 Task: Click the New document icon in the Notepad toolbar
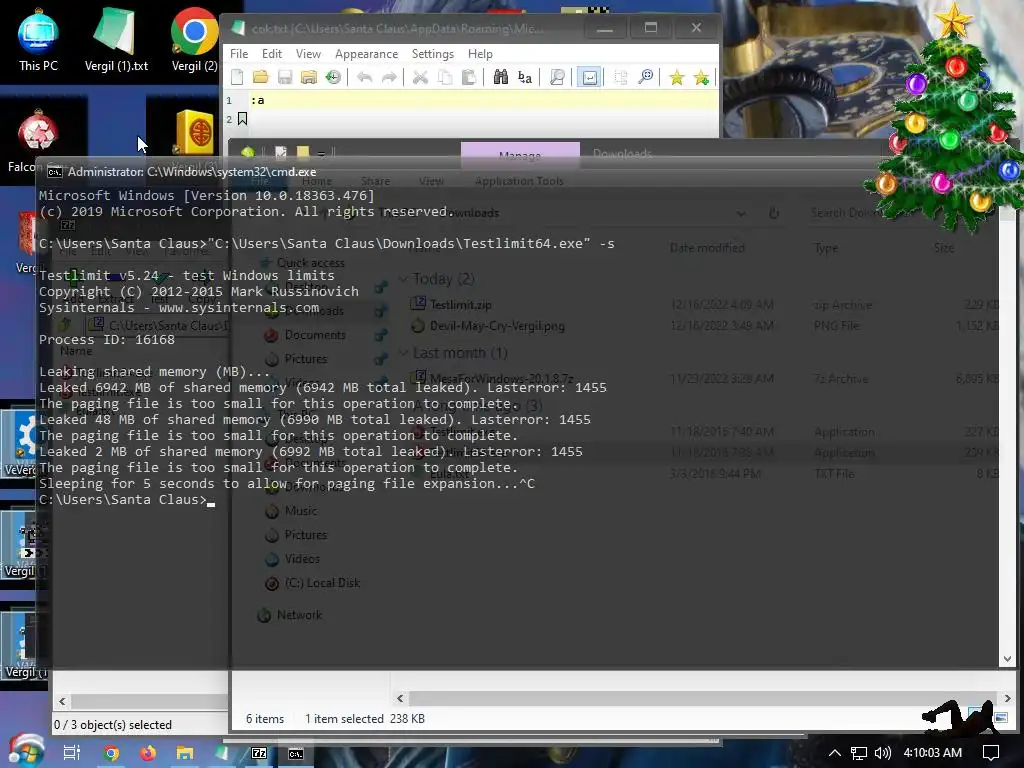pos(237,78)
